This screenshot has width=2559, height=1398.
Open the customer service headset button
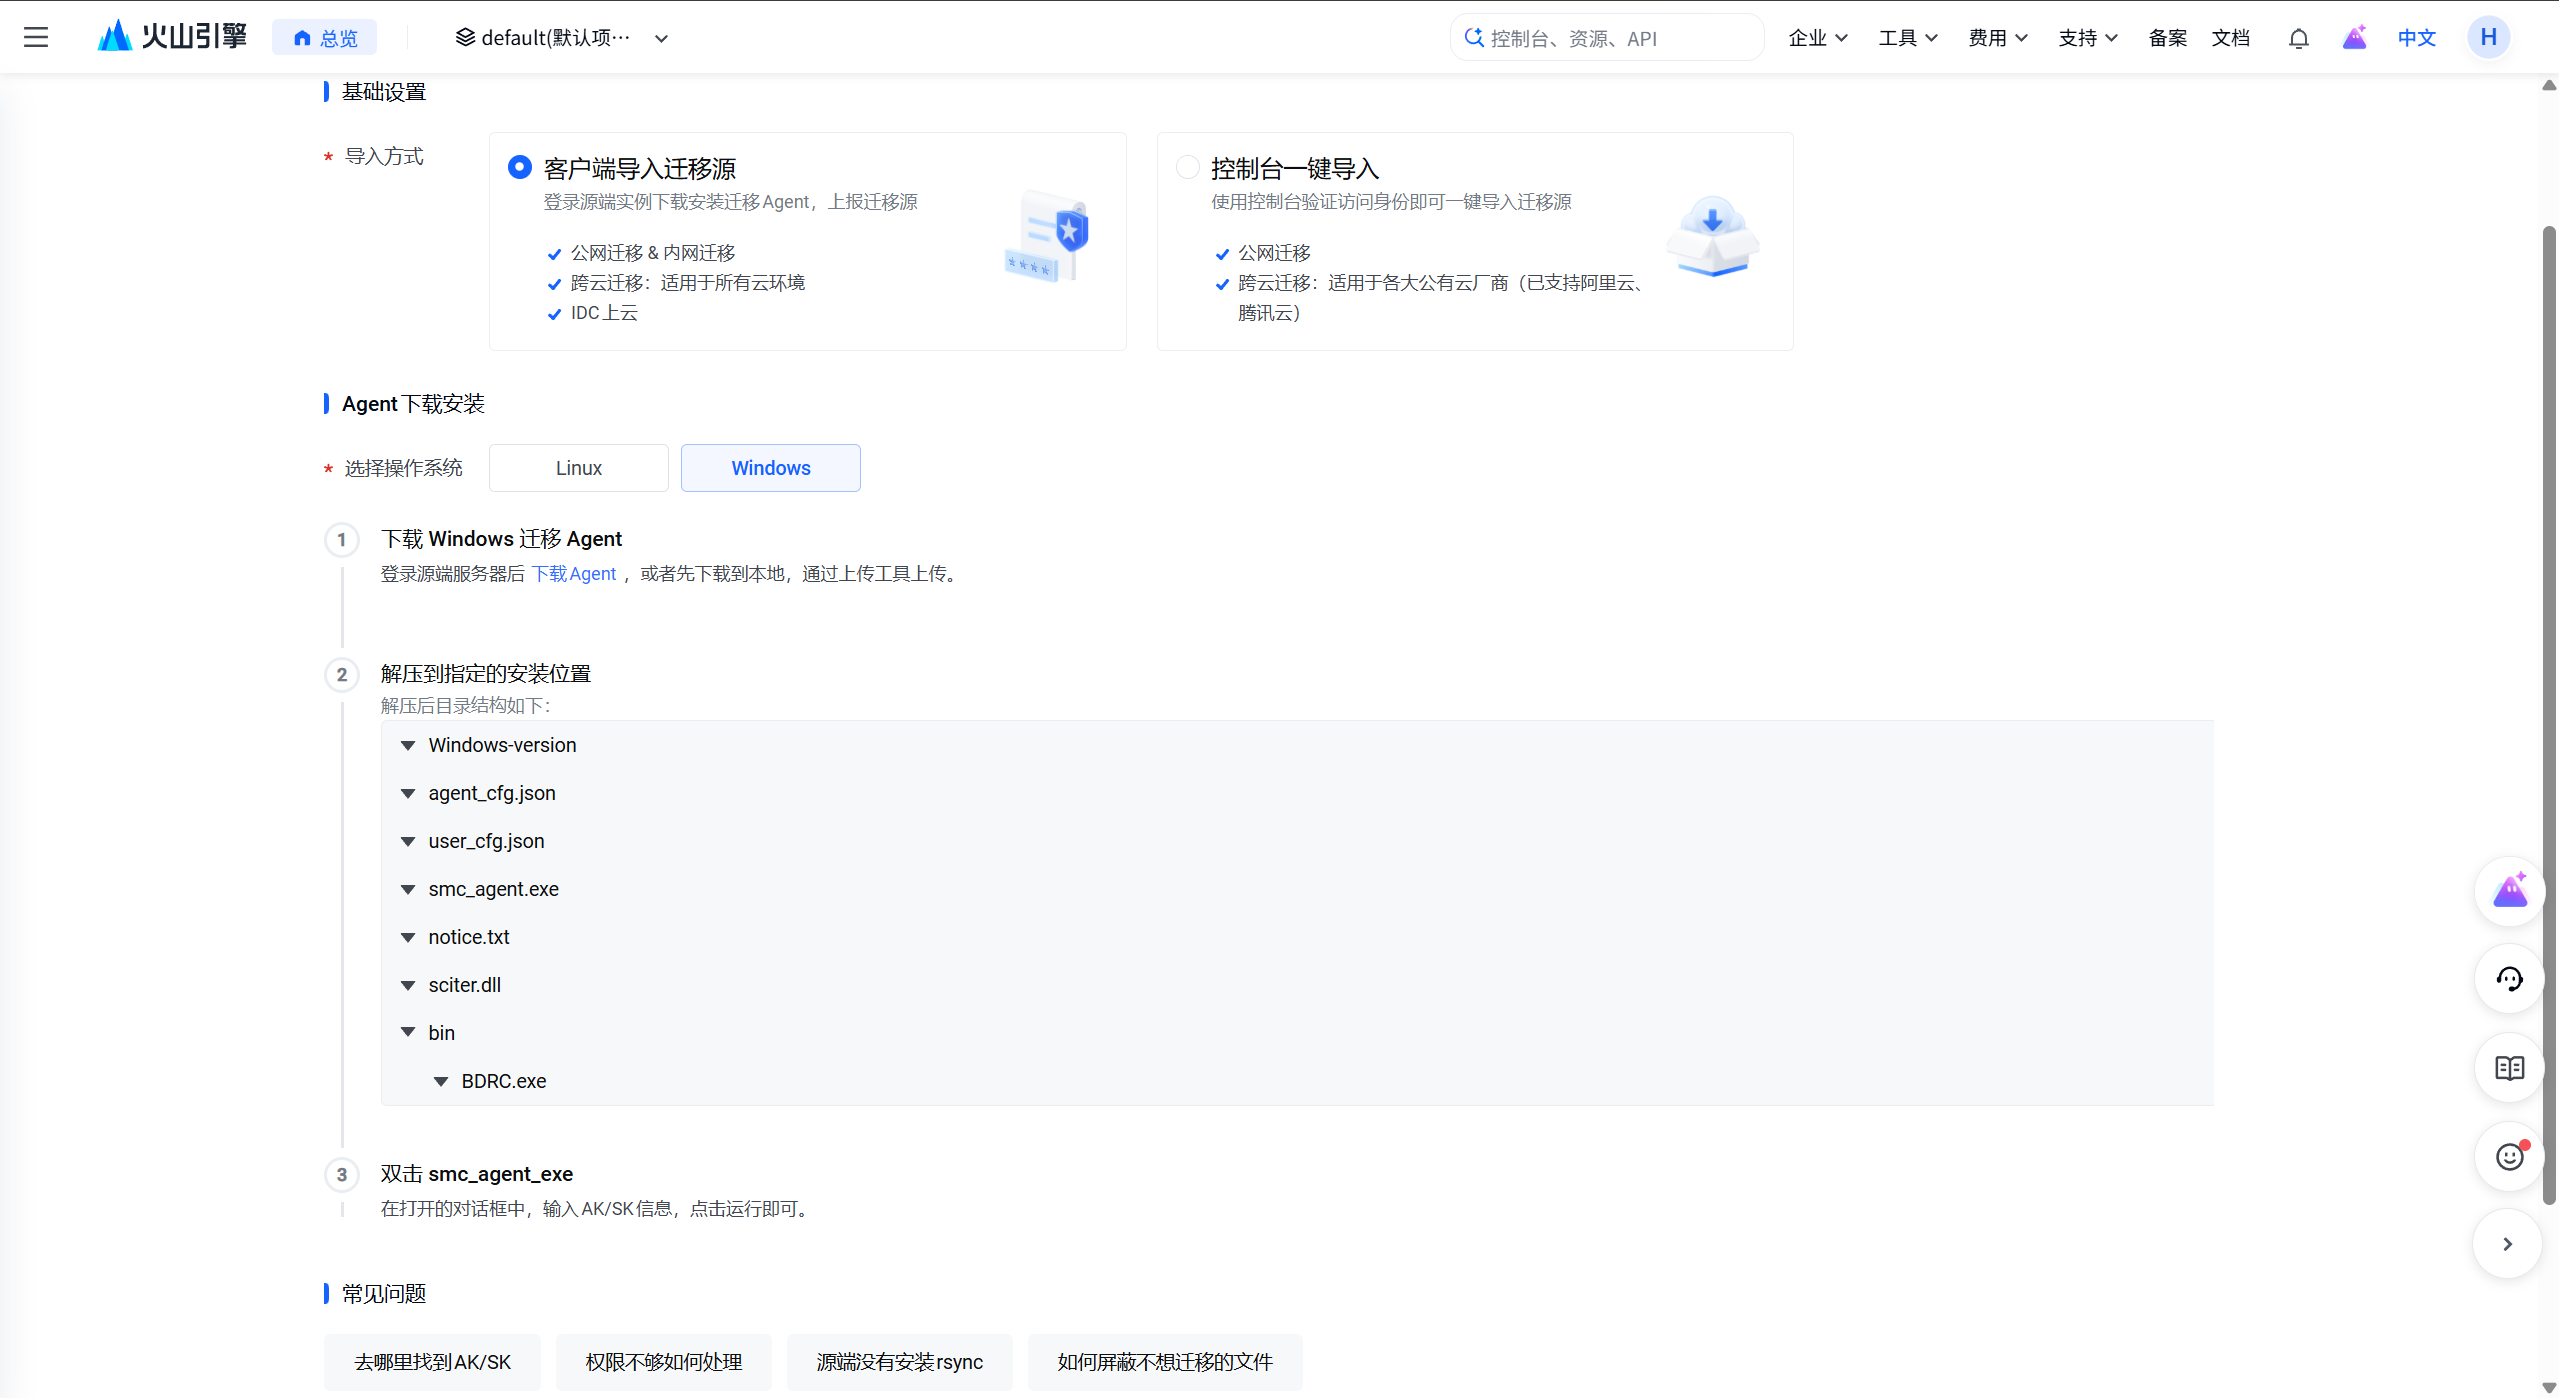2509,979
